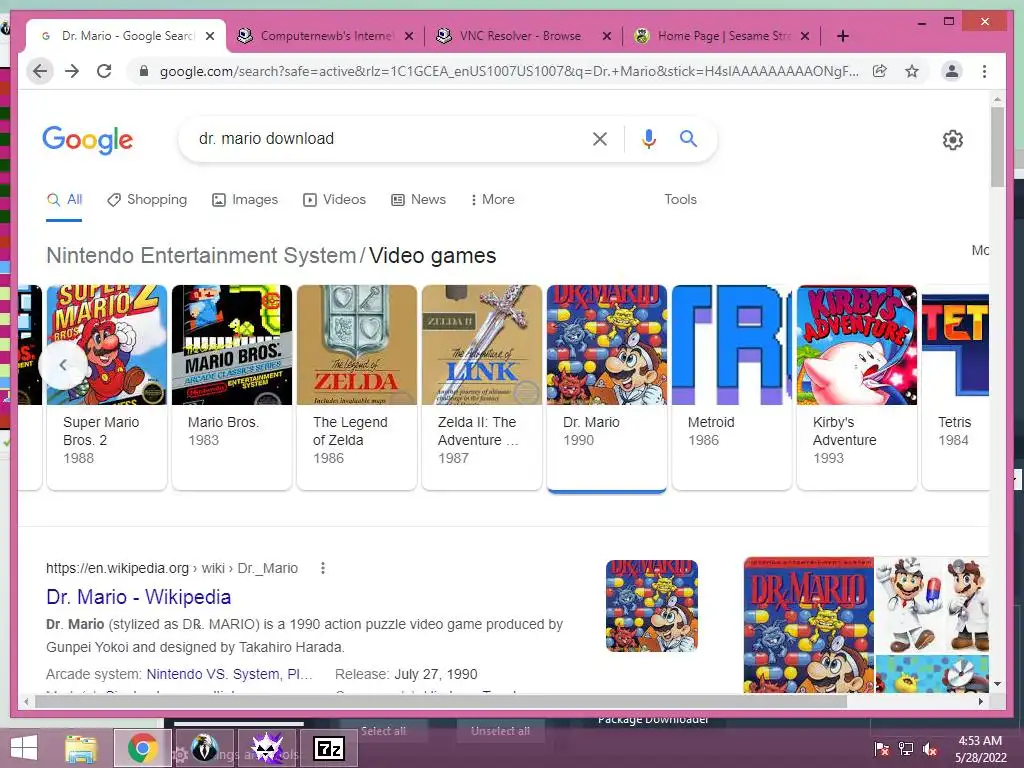This screenshot has width=1024, height=768.
Task: Select the Shopping search filter
Action: pos(147,200)
